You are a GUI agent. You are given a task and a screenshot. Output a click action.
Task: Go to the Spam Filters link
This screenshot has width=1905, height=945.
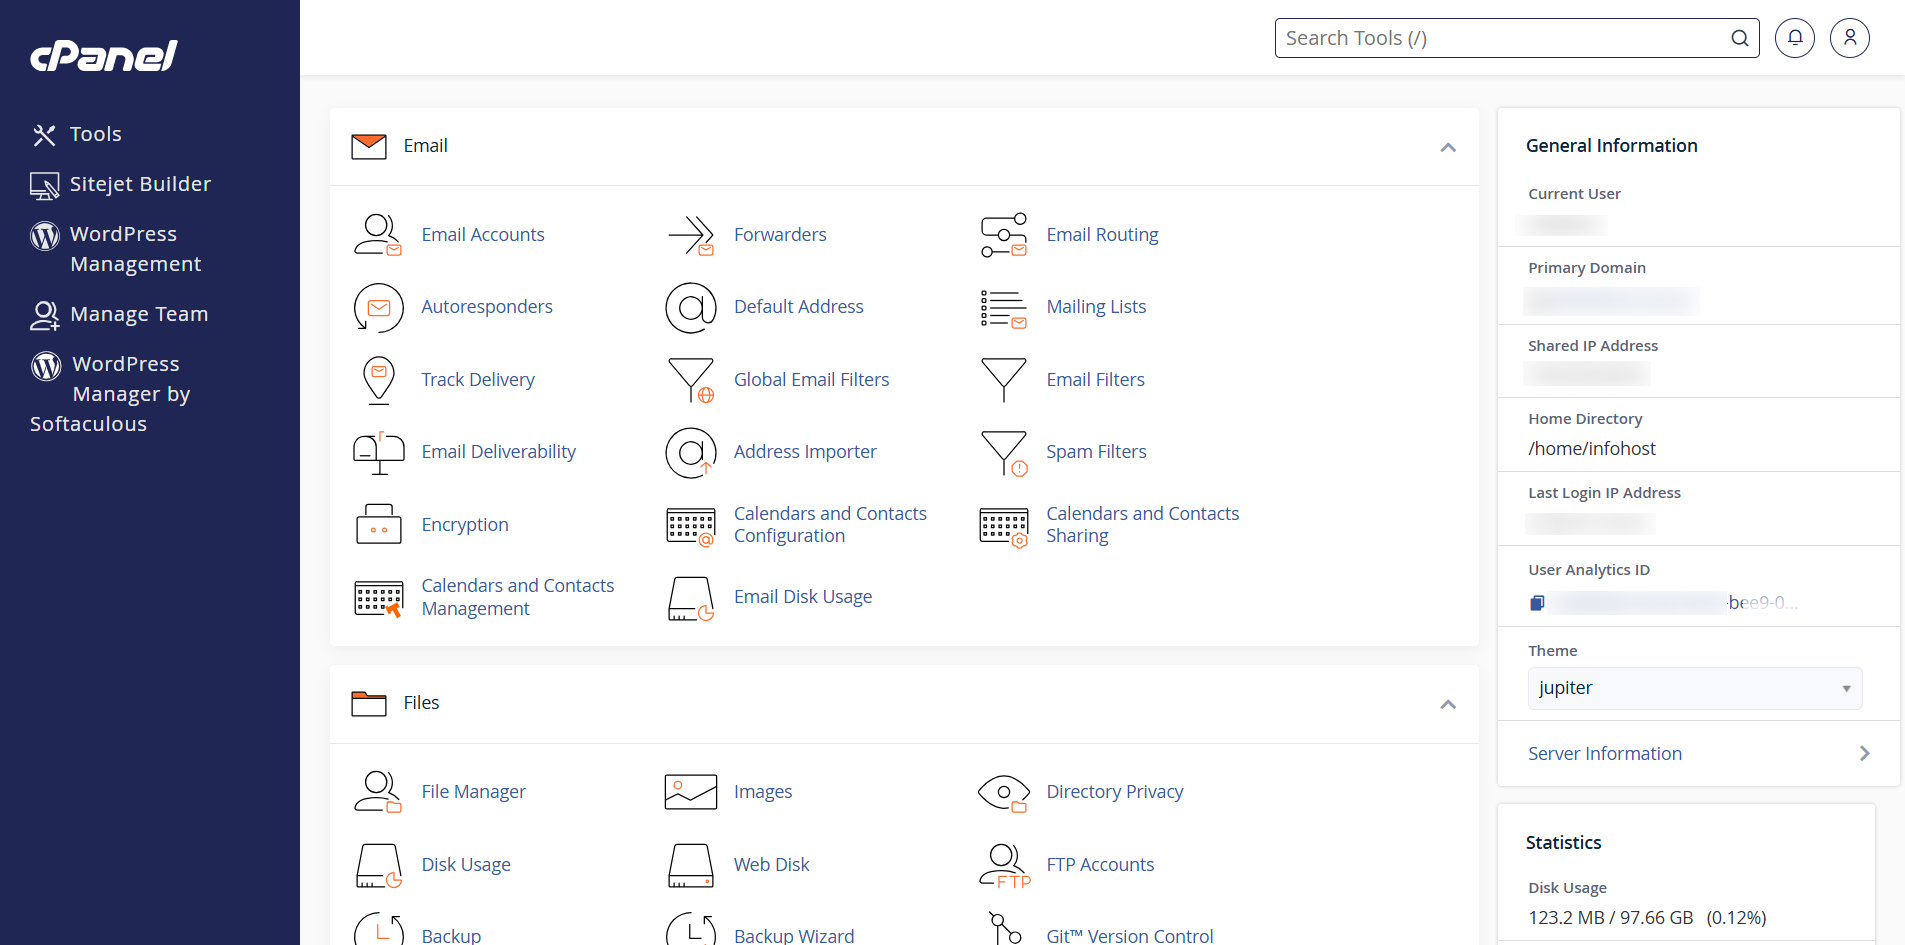pyautogui.click(x=1096, y=452)
